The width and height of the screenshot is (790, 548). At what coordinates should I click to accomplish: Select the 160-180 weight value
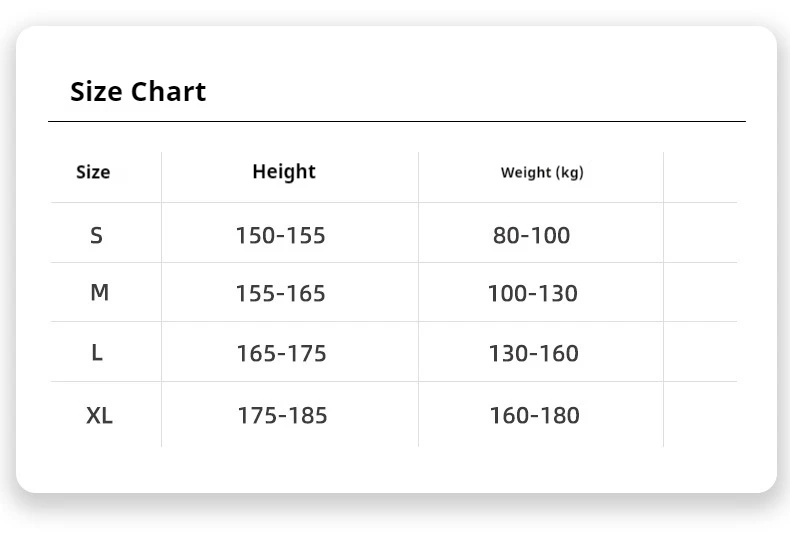click(x=534, y=415)
